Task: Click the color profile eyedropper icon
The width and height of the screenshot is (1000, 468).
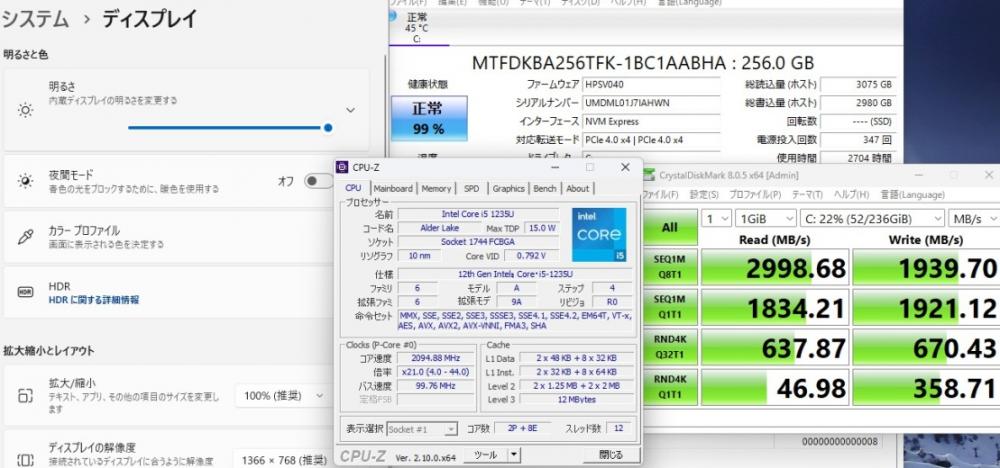Action: [x=26, y=237]
